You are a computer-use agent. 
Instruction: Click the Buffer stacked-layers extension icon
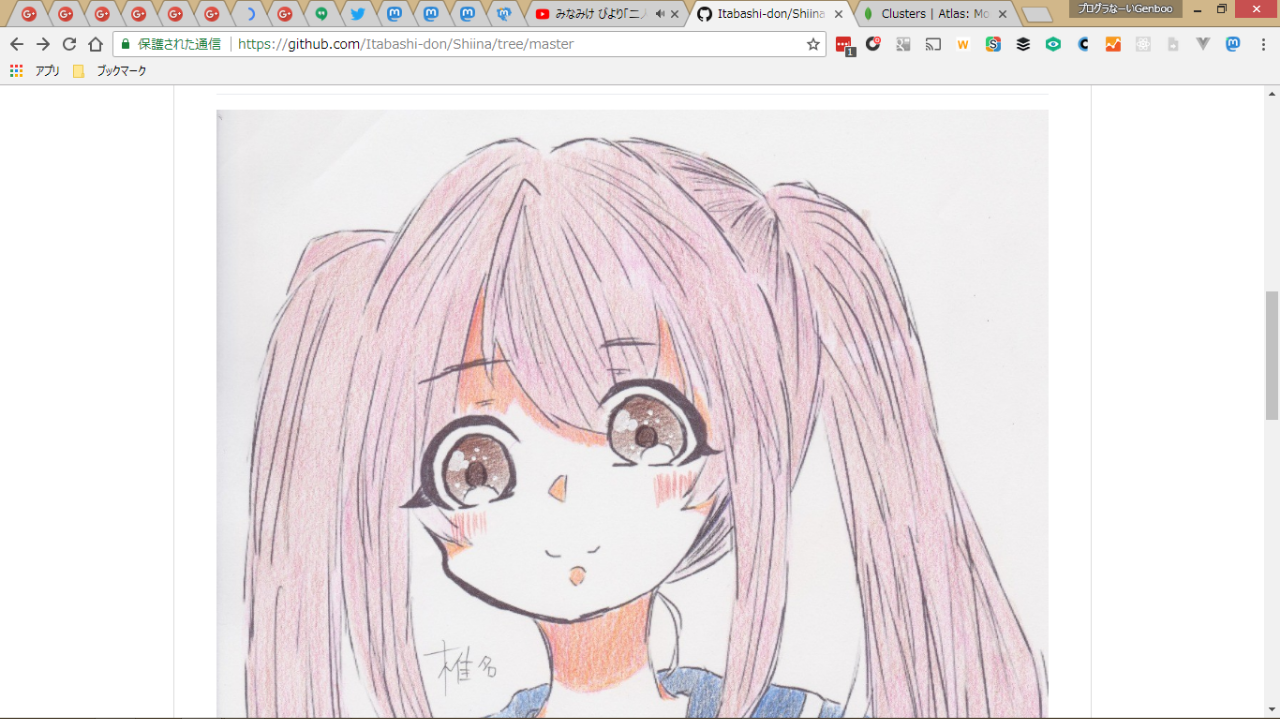click(x=1023, y=44)
